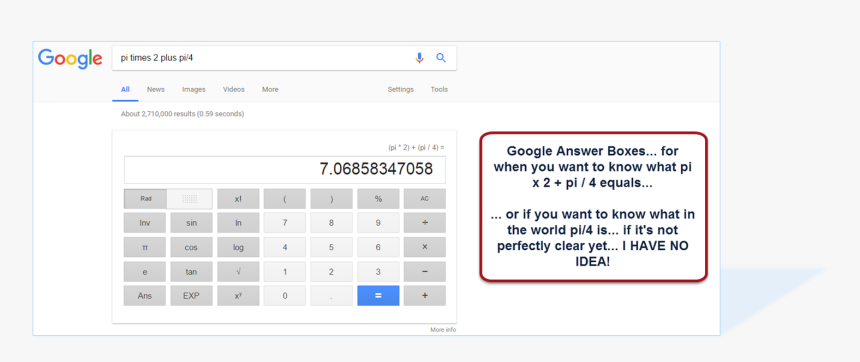Click the open parenthesis key
Image resolution: width=860 pixels, height=362 pixels.
pos(285,199)
